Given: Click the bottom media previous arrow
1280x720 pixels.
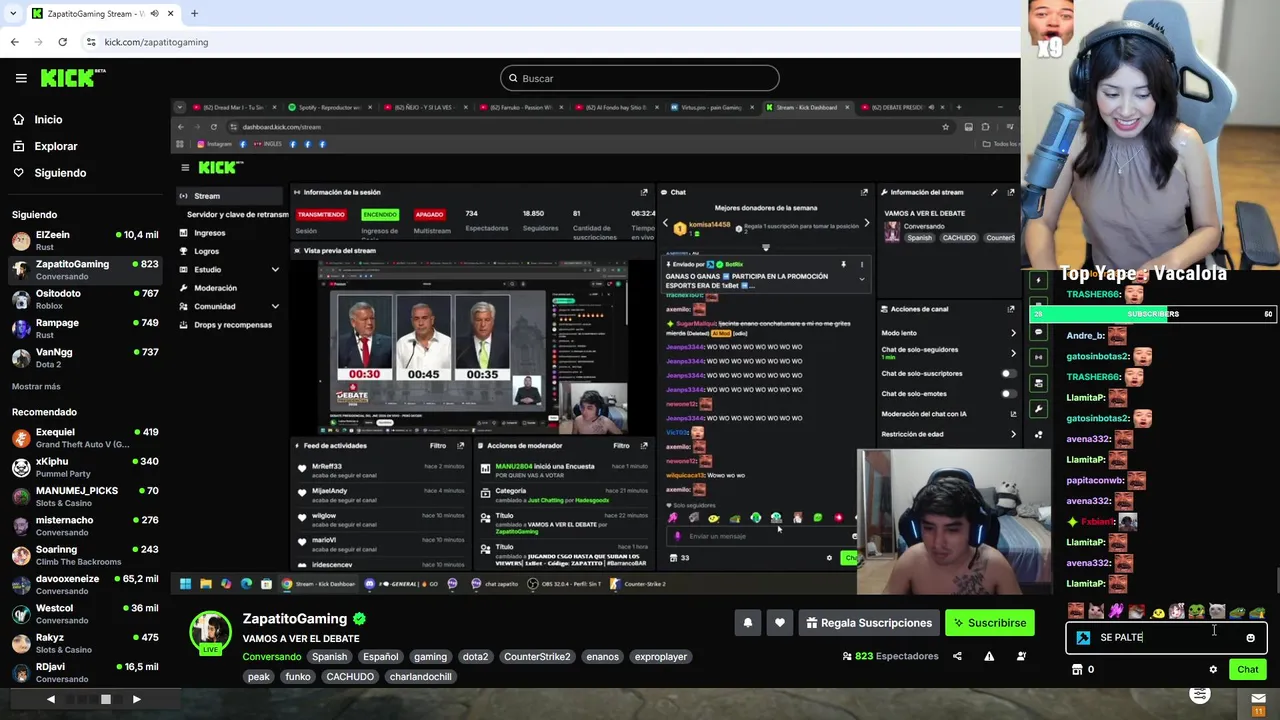Looking at the screenshot, I should (51, 700).
